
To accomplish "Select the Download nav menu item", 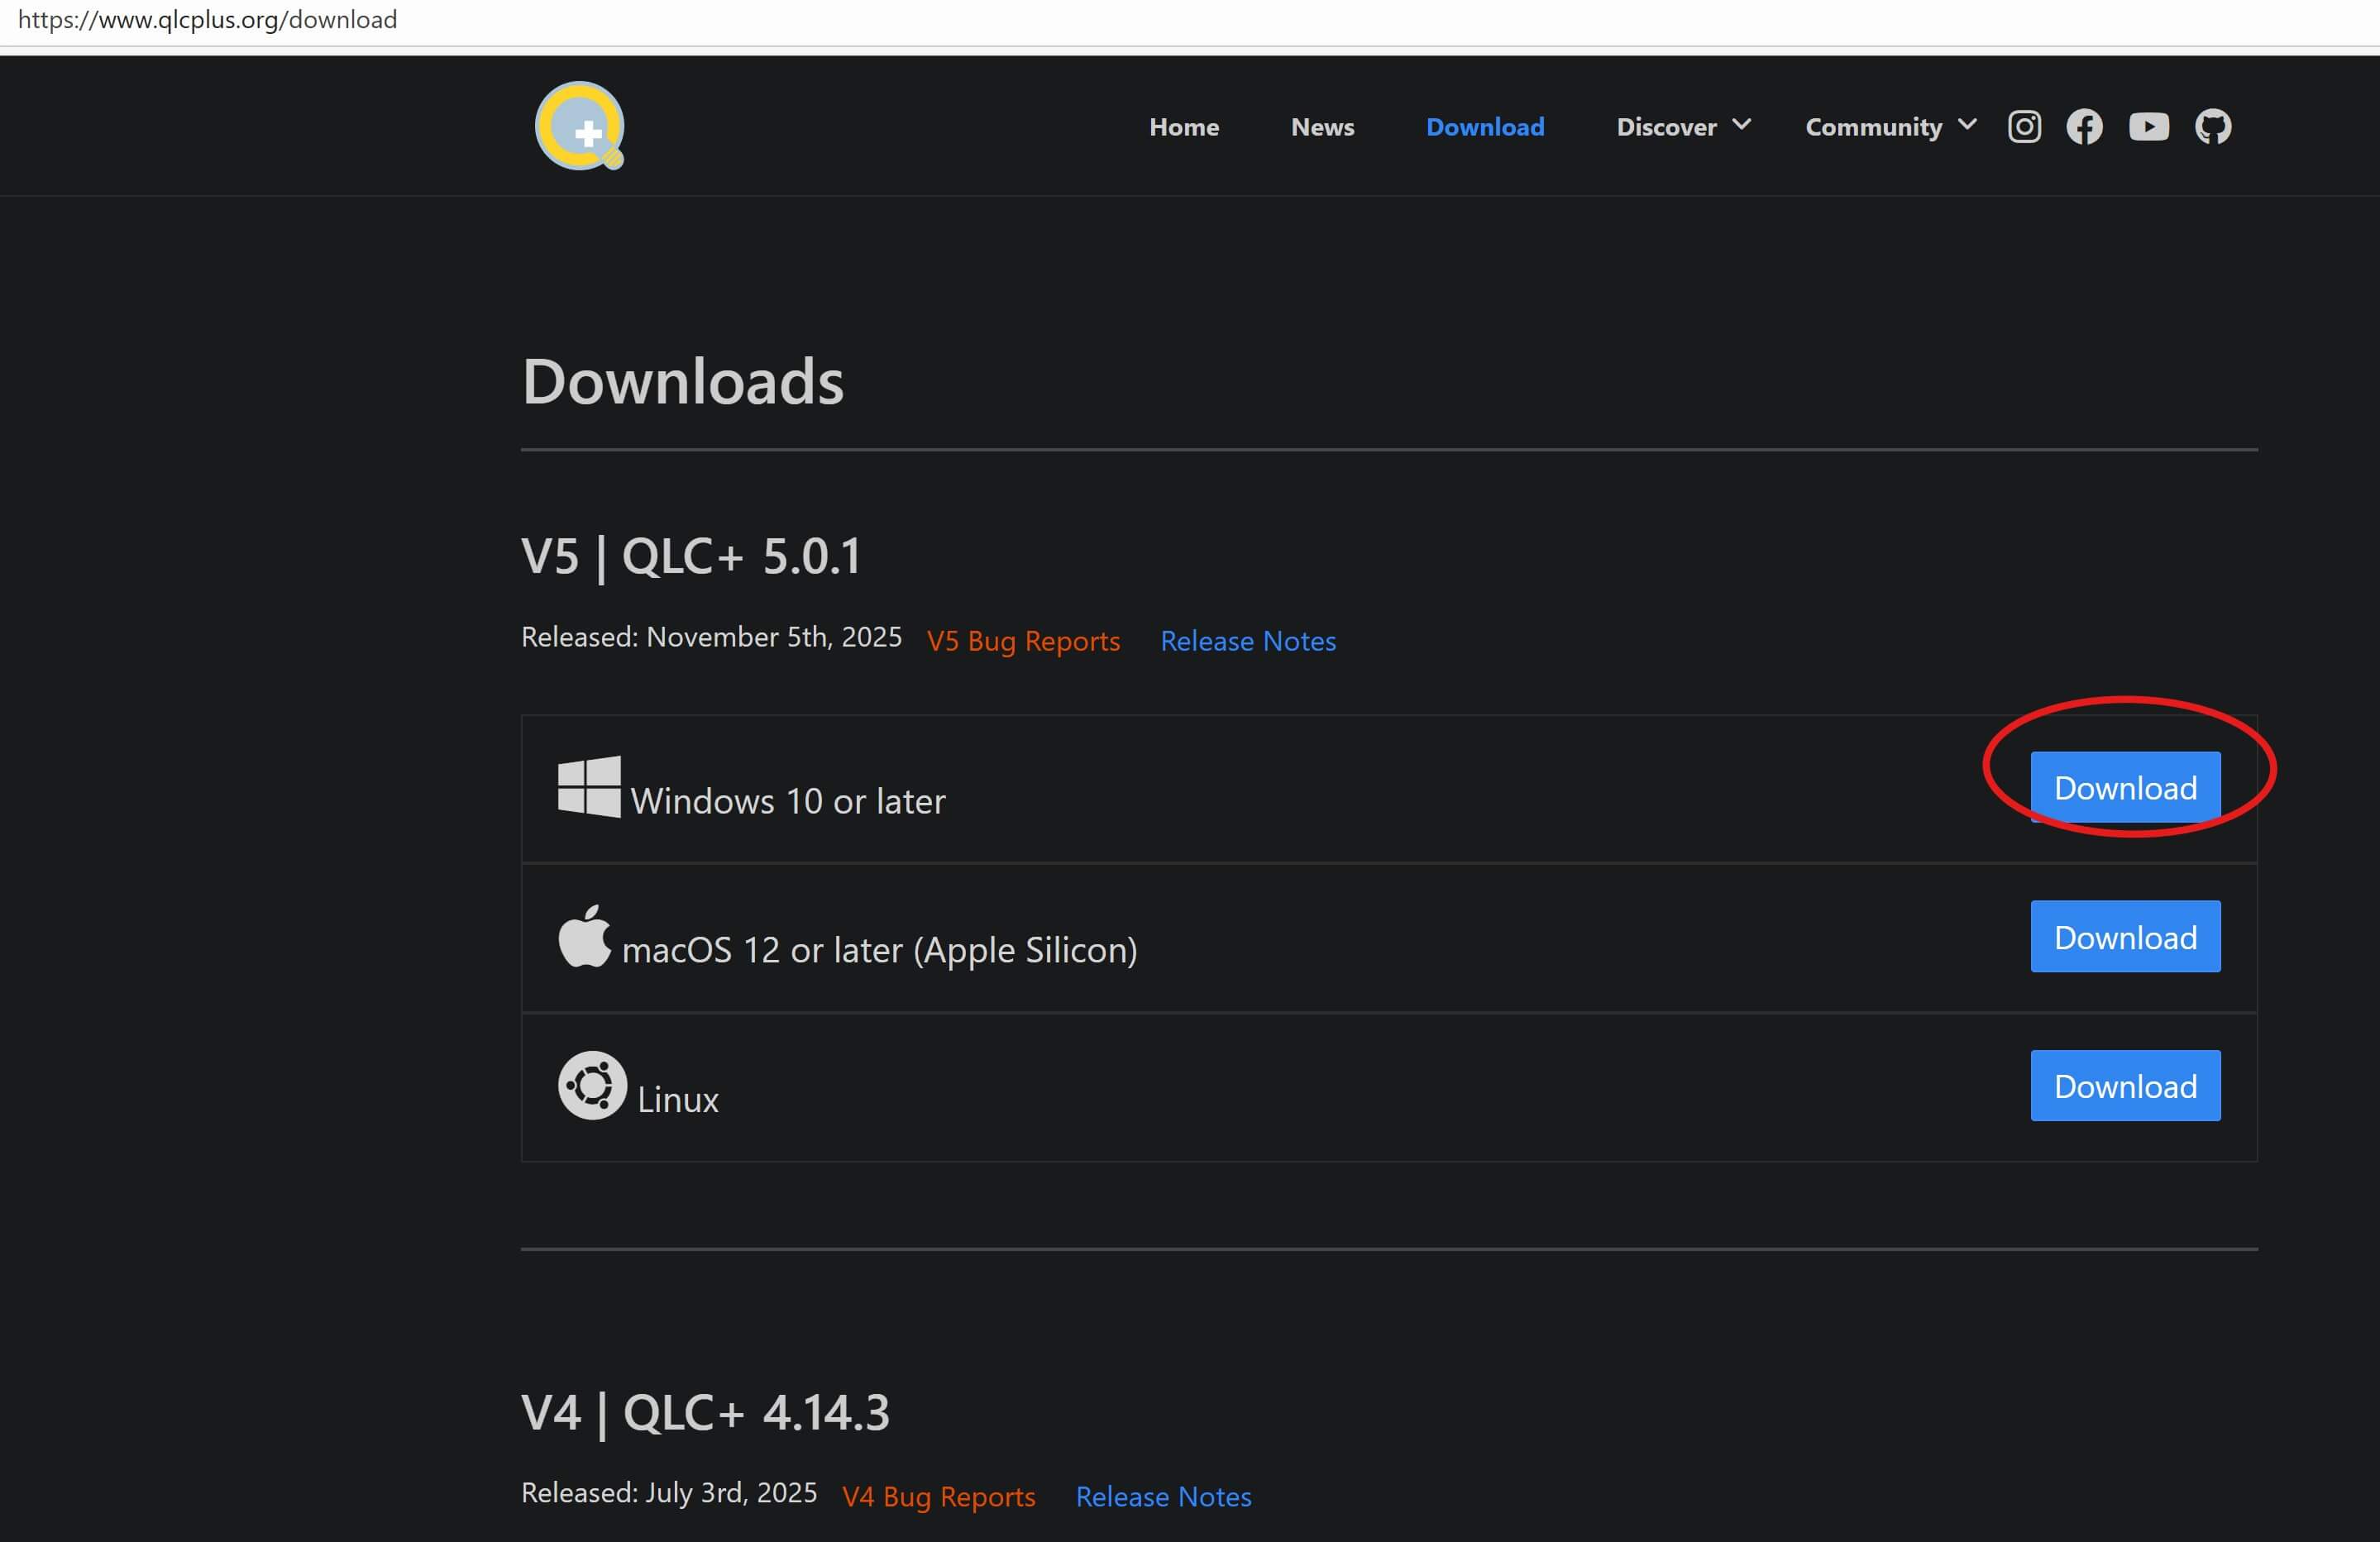I will (1485, 127).
